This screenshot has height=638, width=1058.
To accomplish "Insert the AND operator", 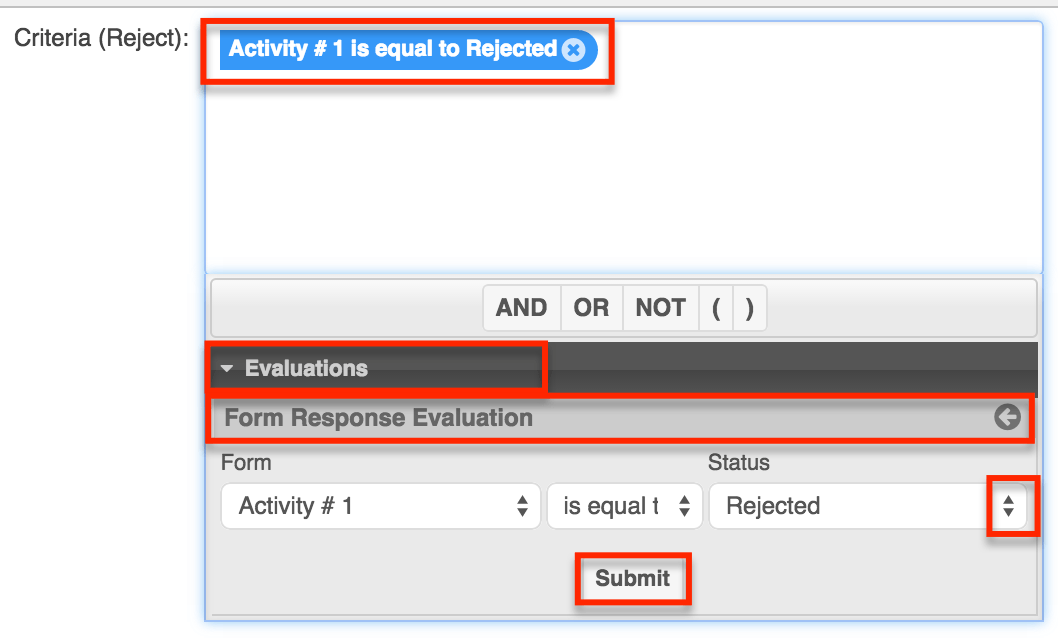I will point(521,308).
